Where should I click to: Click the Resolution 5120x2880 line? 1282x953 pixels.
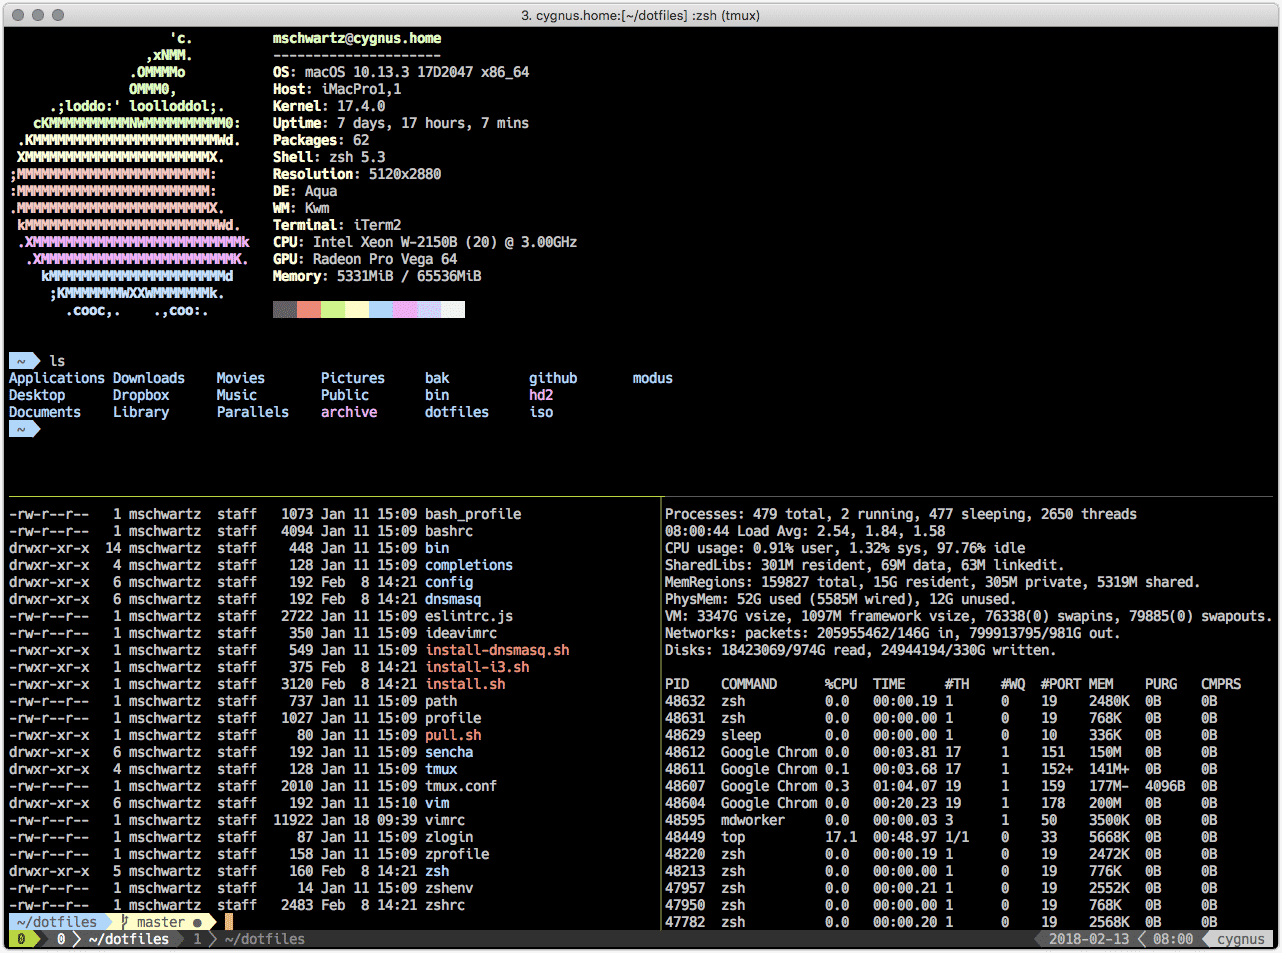click(357, 174)
